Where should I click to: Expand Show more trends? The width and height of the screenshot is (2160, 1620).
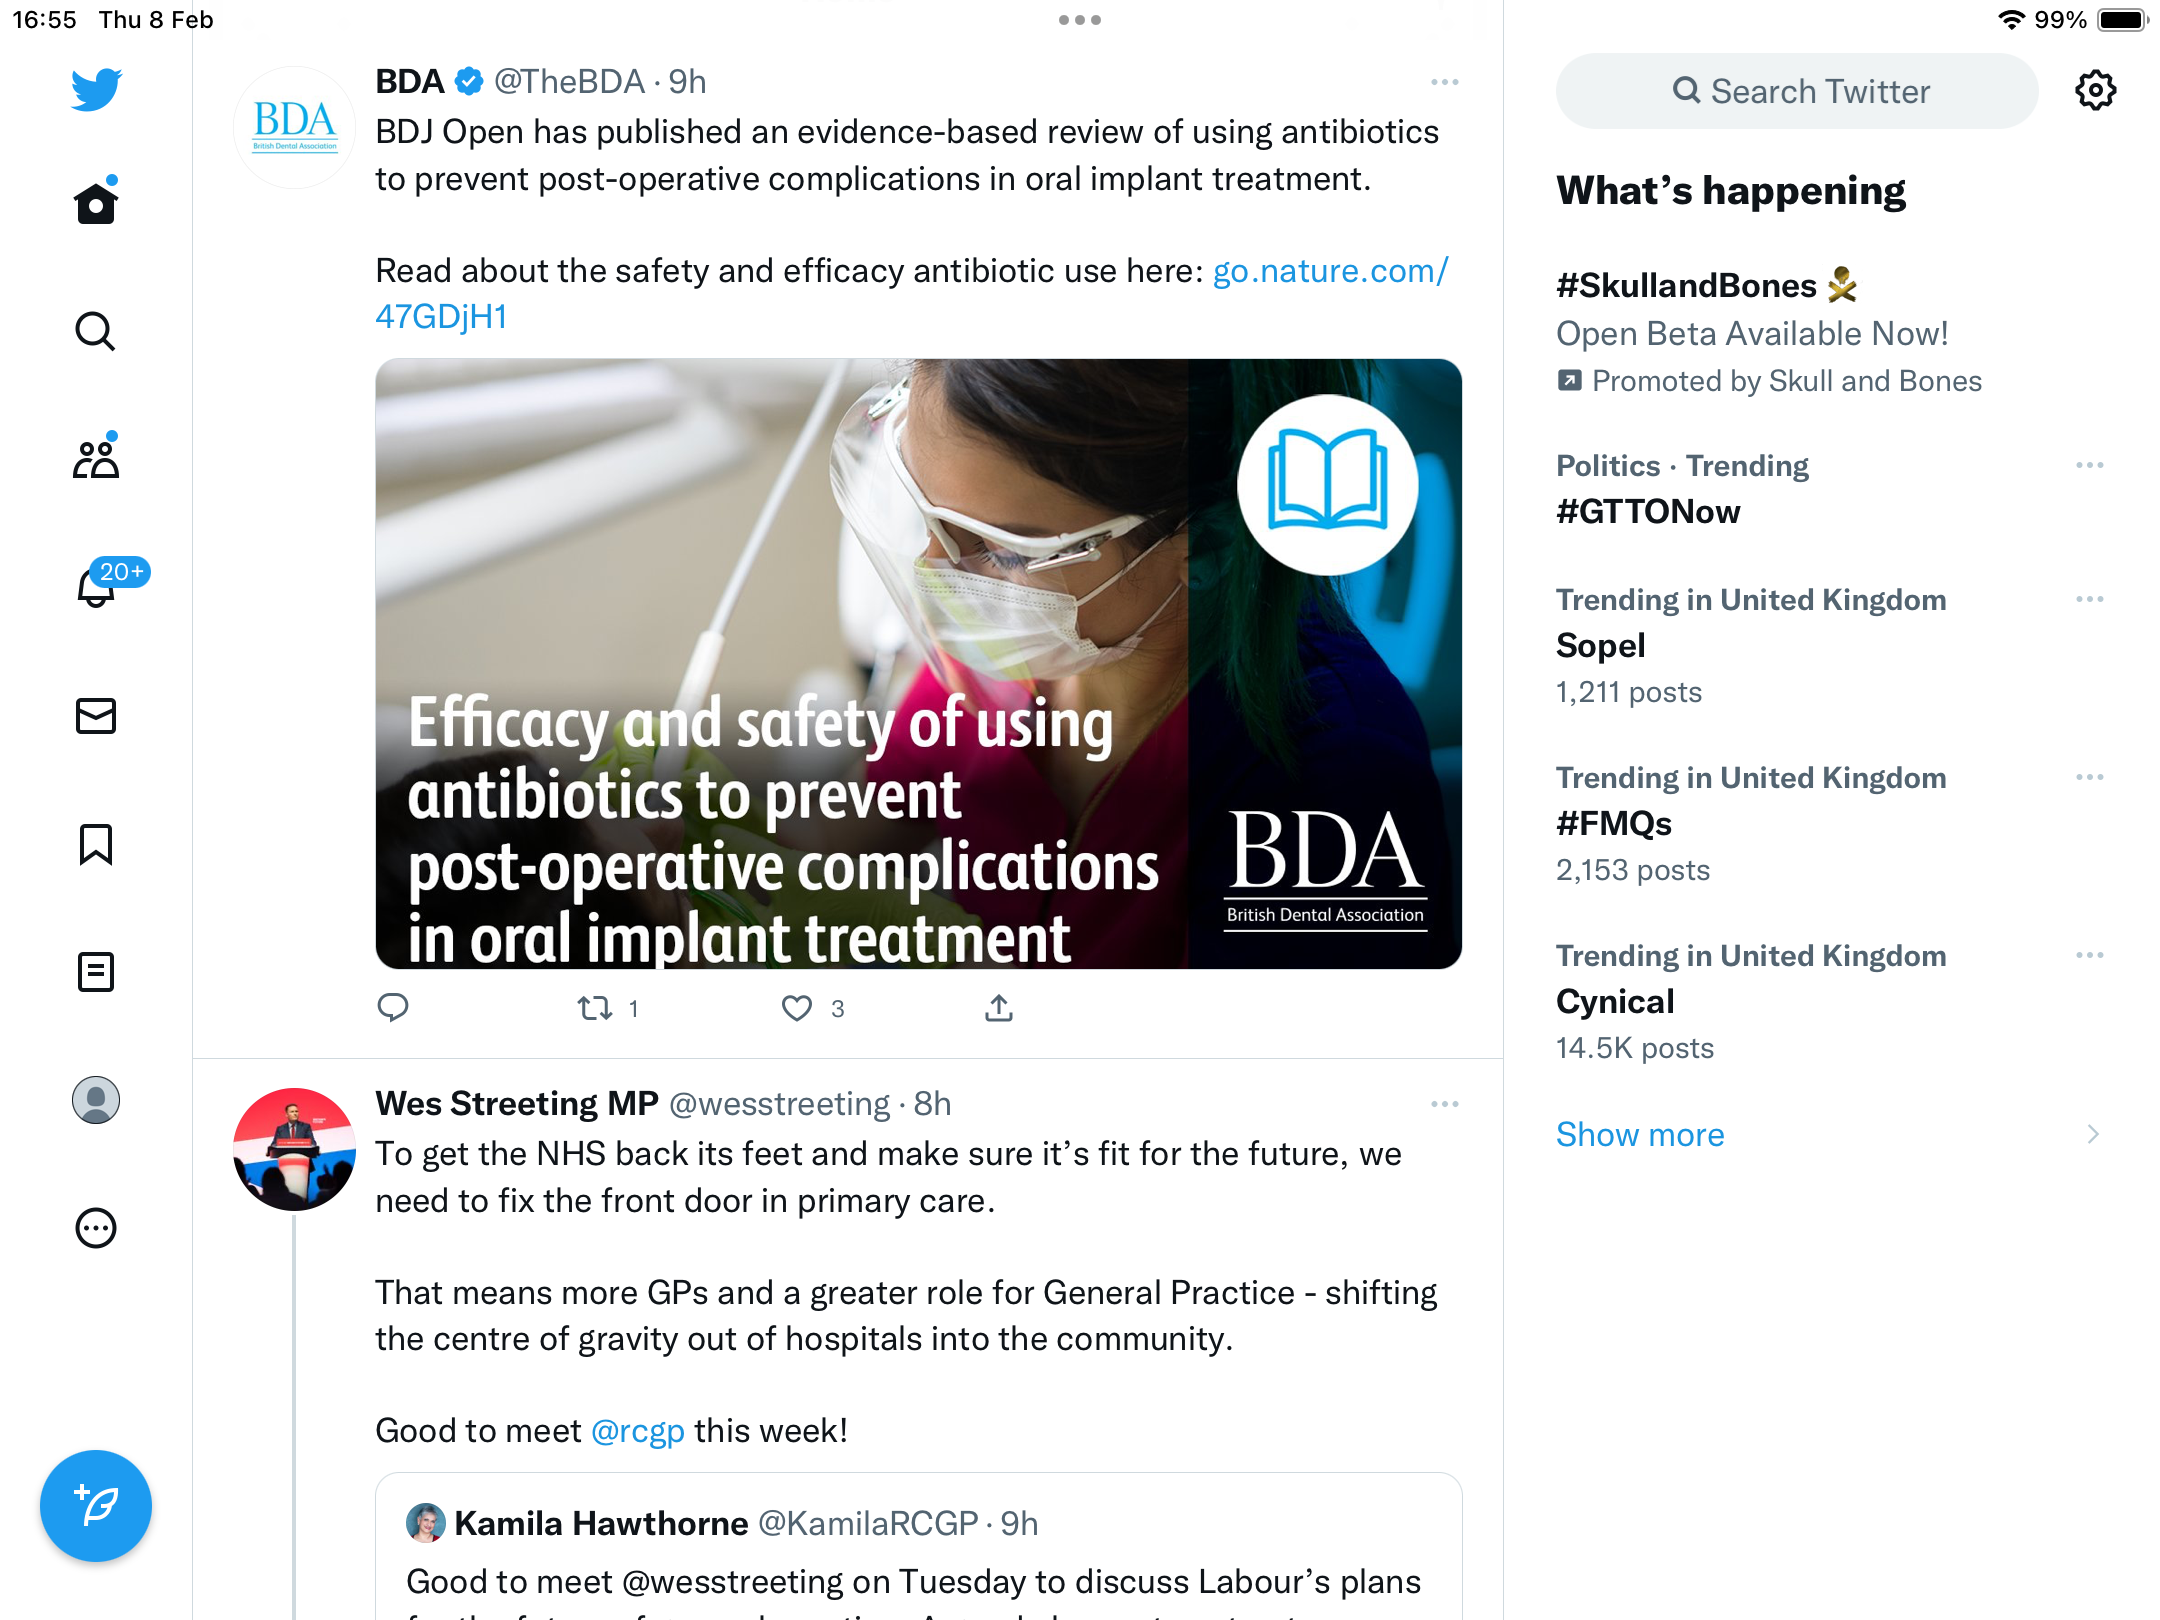pyautogui.click(x=1640, y=1134)
